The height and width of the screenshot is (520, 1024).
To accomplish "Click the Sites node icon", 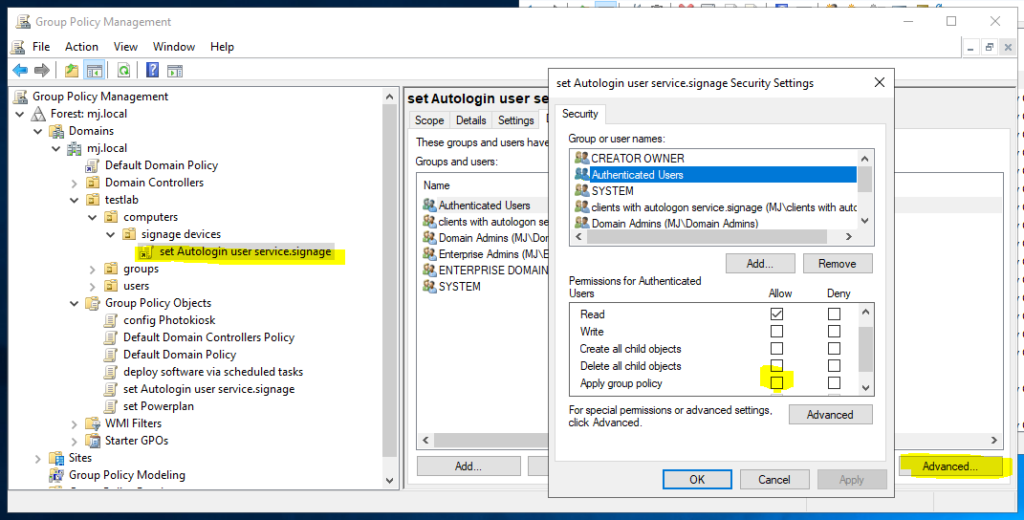I will pos(57,458).
